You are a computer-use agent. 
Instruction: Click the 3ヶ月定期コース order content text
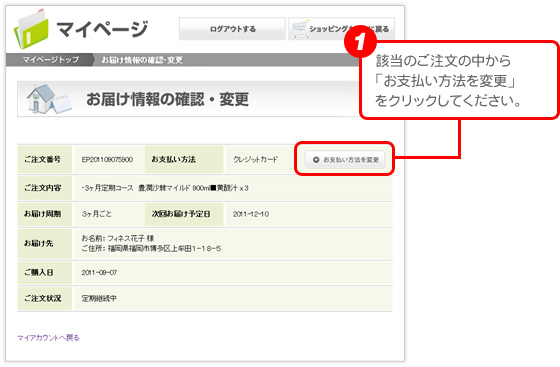pos(165,188)
